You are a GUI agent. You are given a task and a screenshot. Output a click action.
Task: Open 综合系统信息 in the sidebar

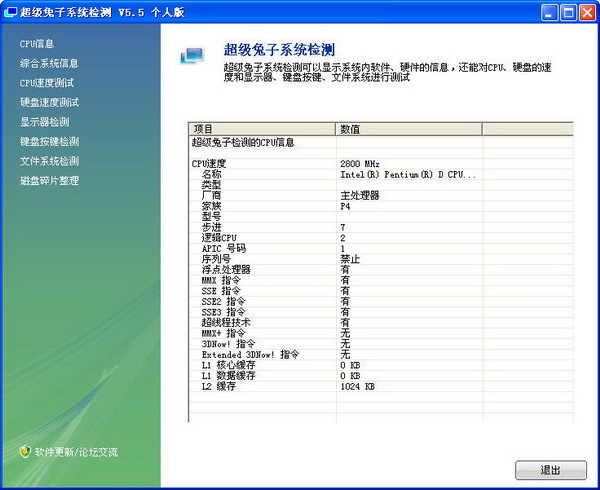tap(49, 63)
